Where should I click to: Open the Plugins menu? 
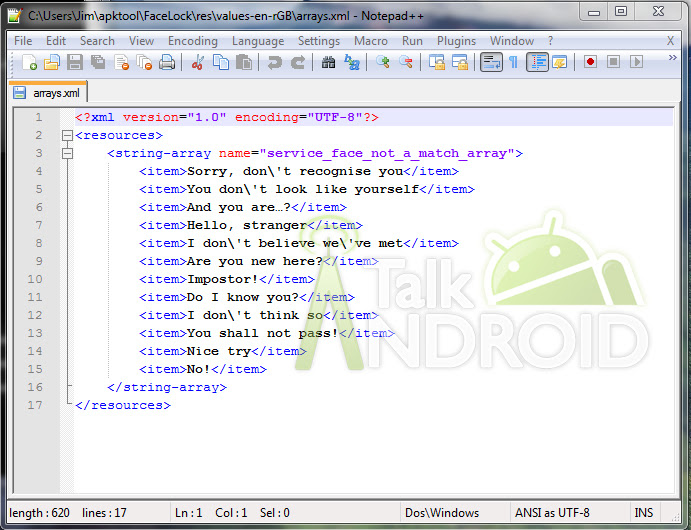point(457,41)
